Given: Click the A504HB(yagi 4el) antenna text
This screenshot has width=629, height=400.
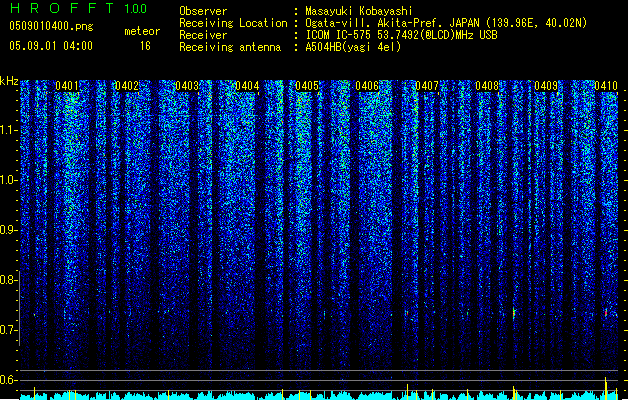Looking at the screenshot, I should tap(353, 47).
